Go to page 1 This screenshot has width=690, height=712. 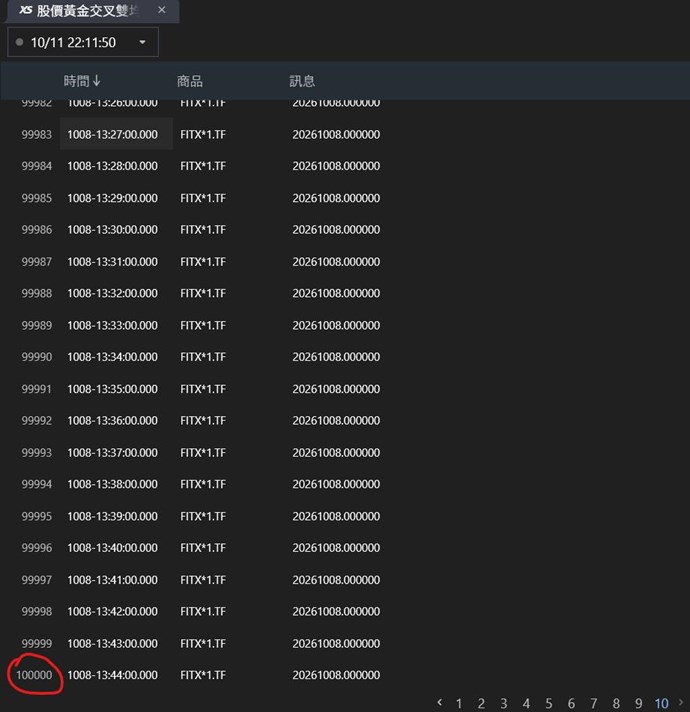(459, 703)
